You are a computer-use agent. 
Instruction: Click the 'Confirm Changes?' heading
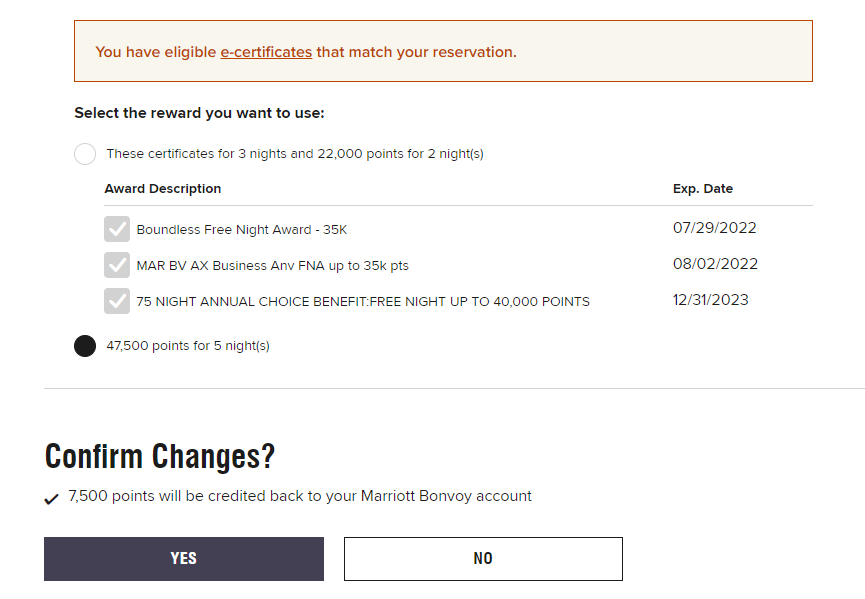pos(160,457)
